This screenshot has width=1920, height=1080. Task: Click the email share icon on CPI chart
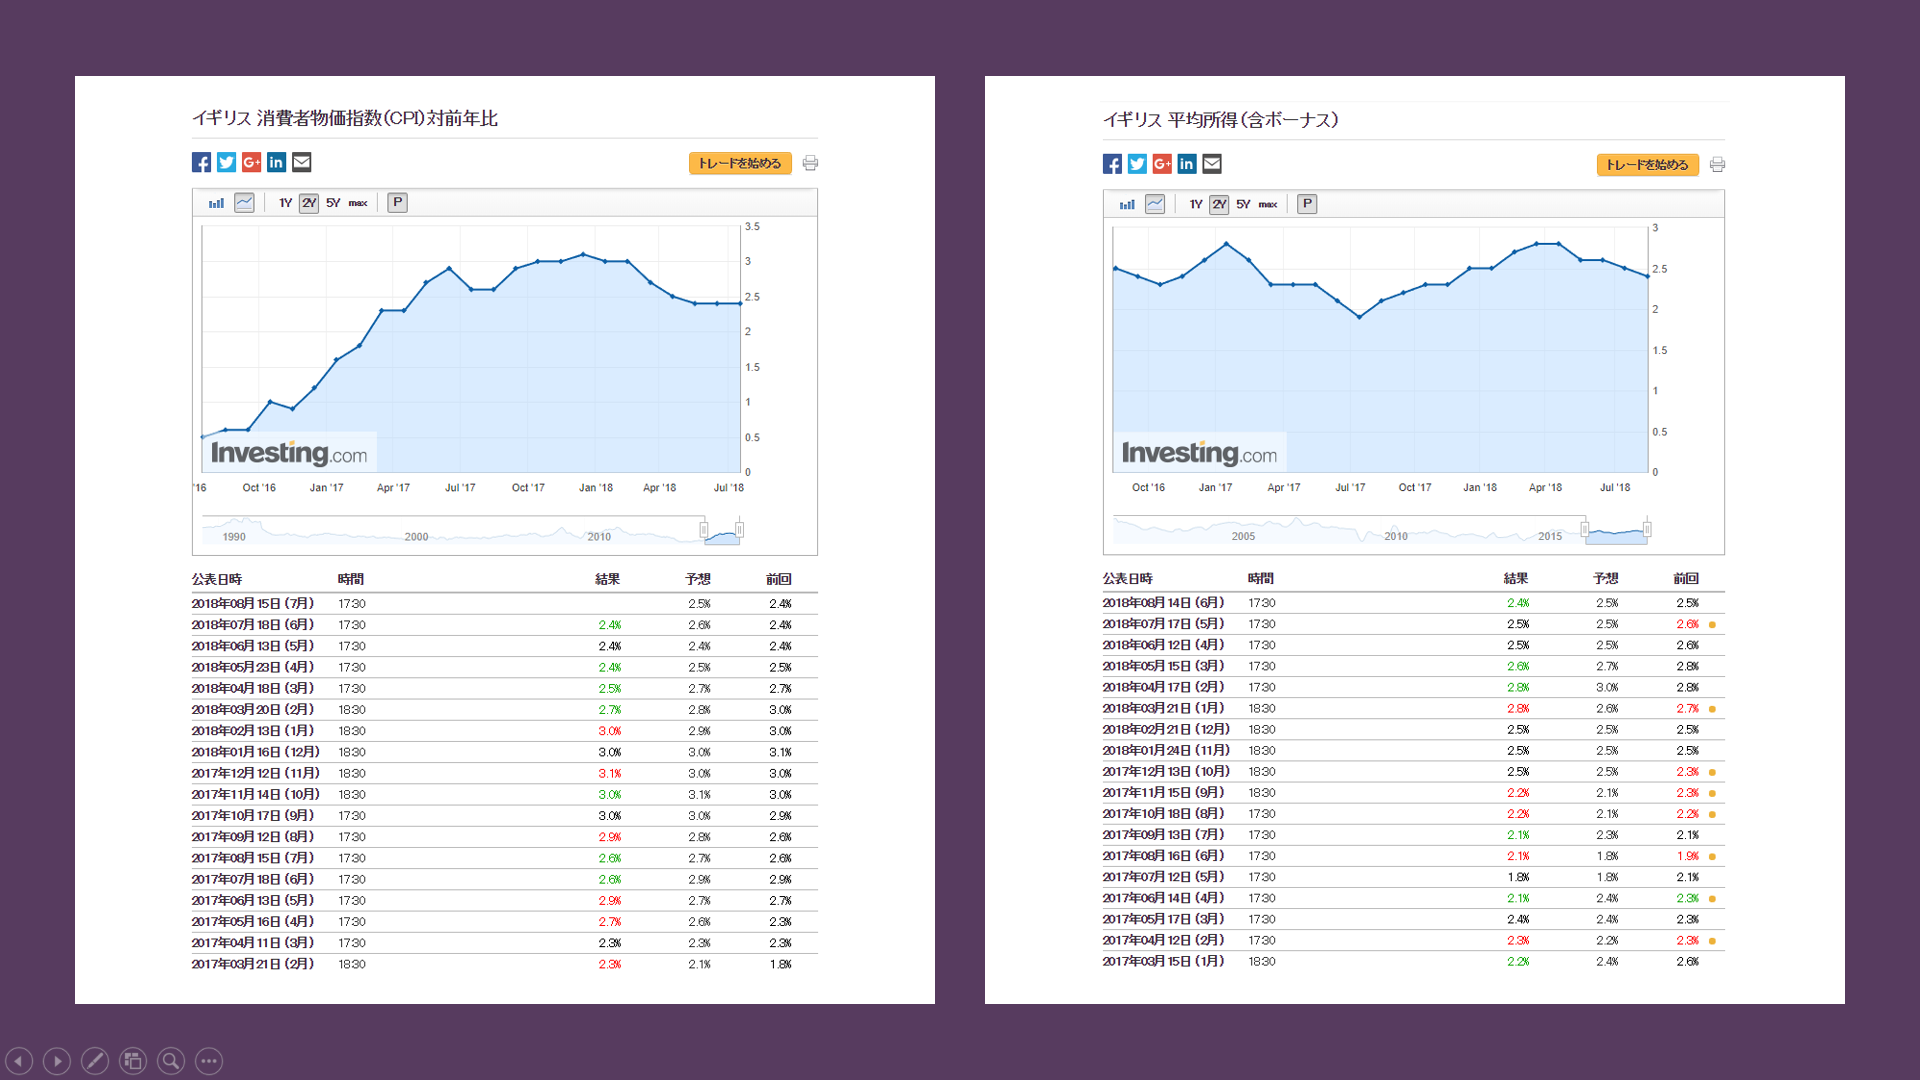(x=301, y=162)
